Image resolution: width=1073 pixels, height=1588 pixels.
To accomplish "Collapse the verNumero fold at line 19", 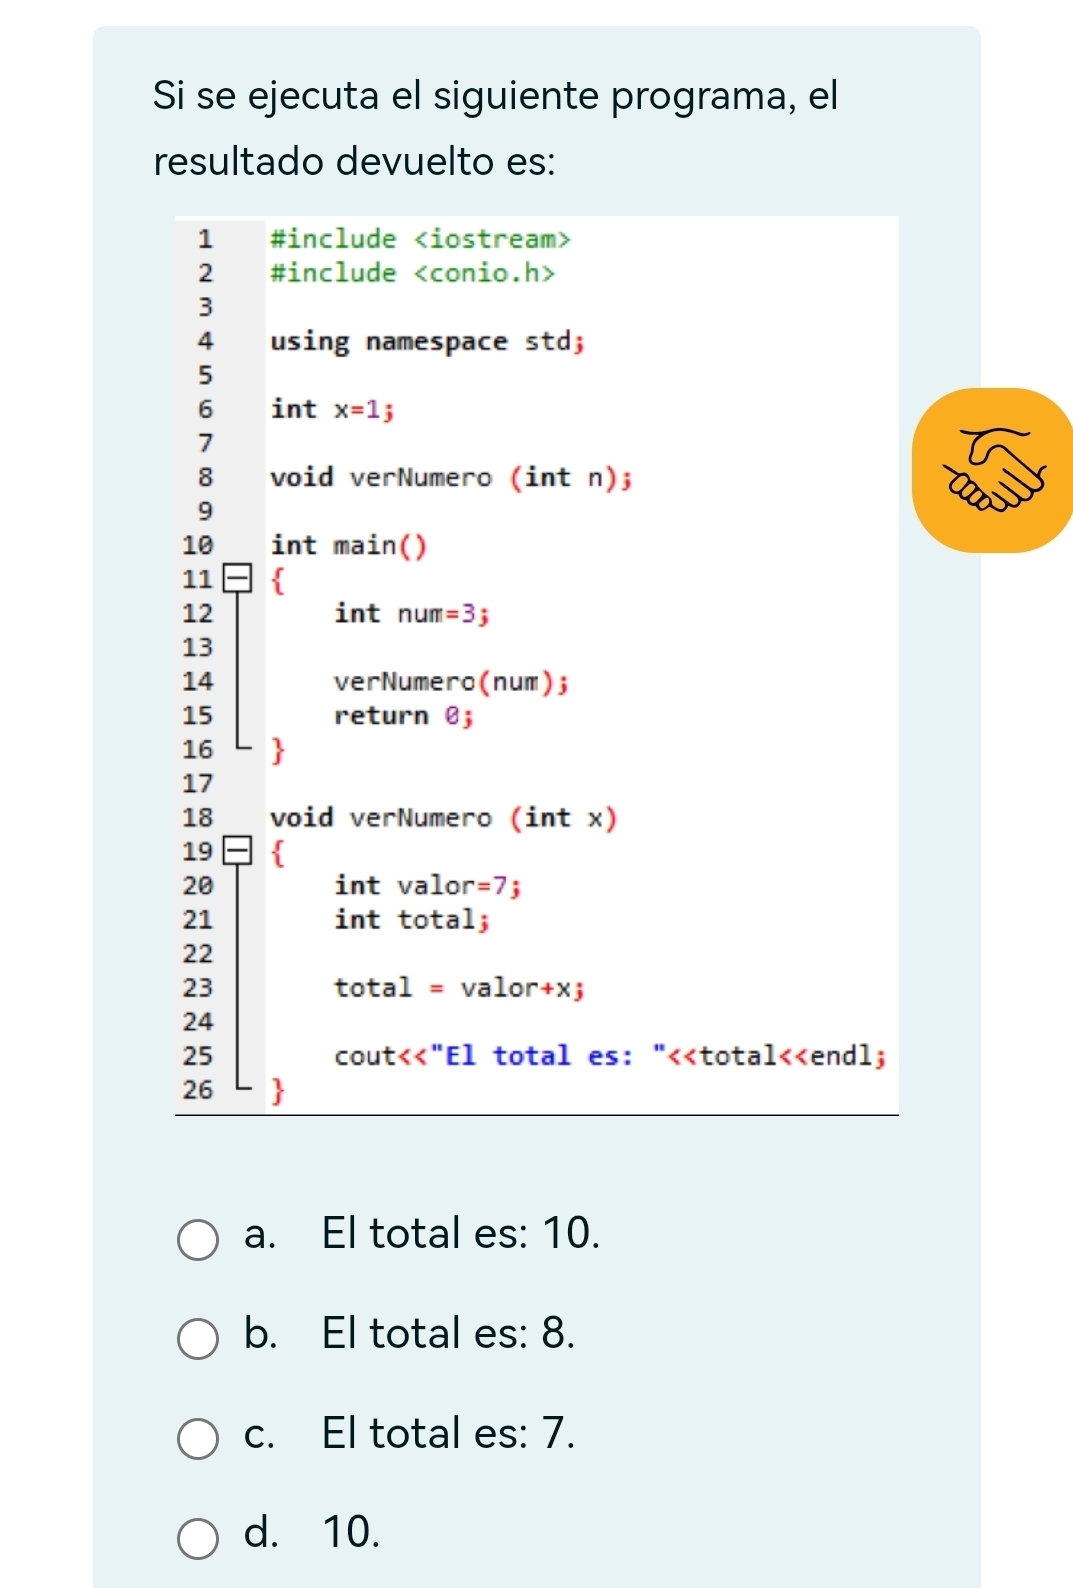I will click(237, 851).
